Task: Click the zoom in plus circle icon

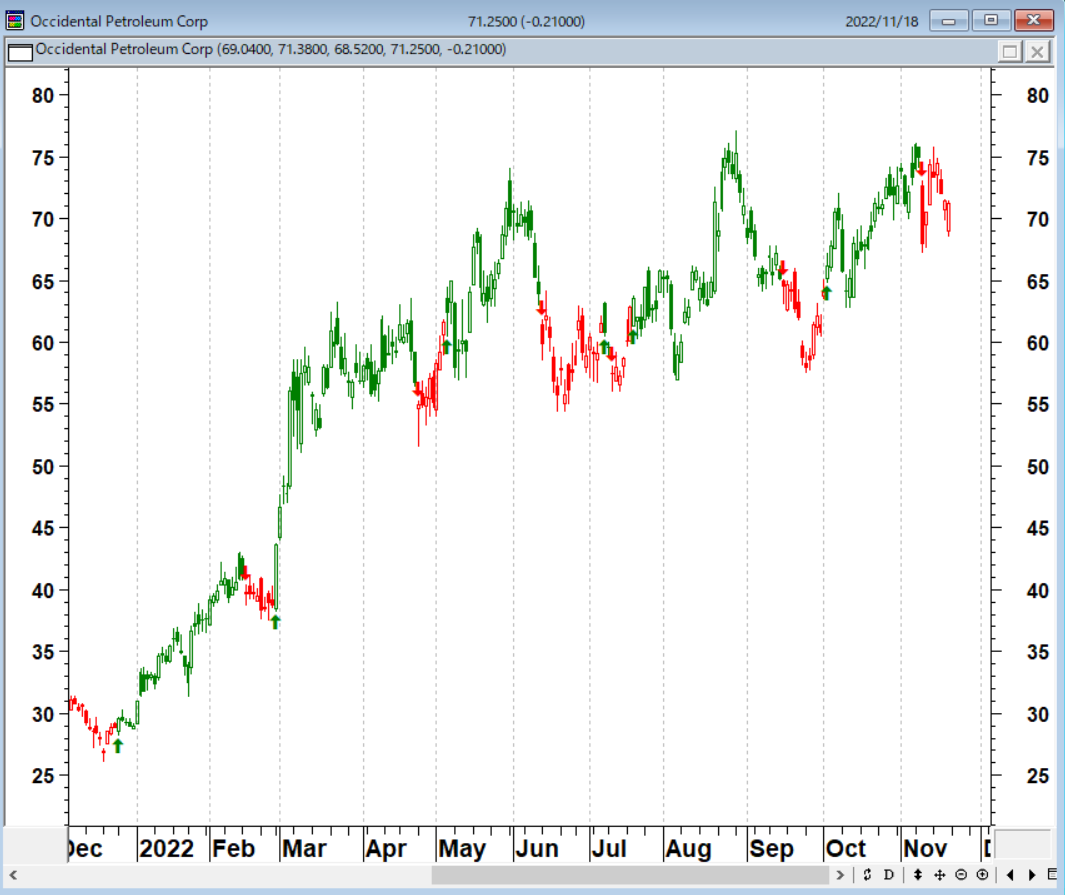Action: [x=982, y=875]
